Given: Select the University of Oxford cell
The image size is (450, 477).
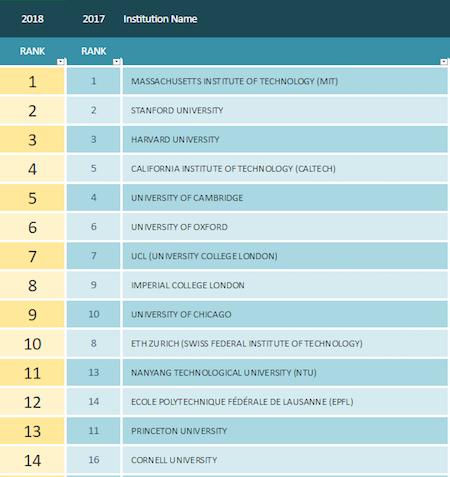Looking at the screenshot, I should [285, 227].
